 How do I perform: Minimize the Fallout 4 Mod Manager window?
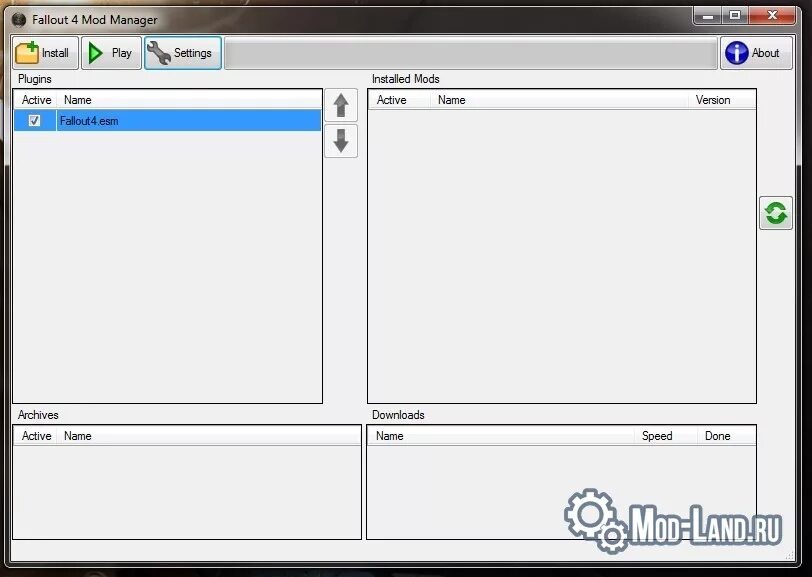(x=708, y=16)
